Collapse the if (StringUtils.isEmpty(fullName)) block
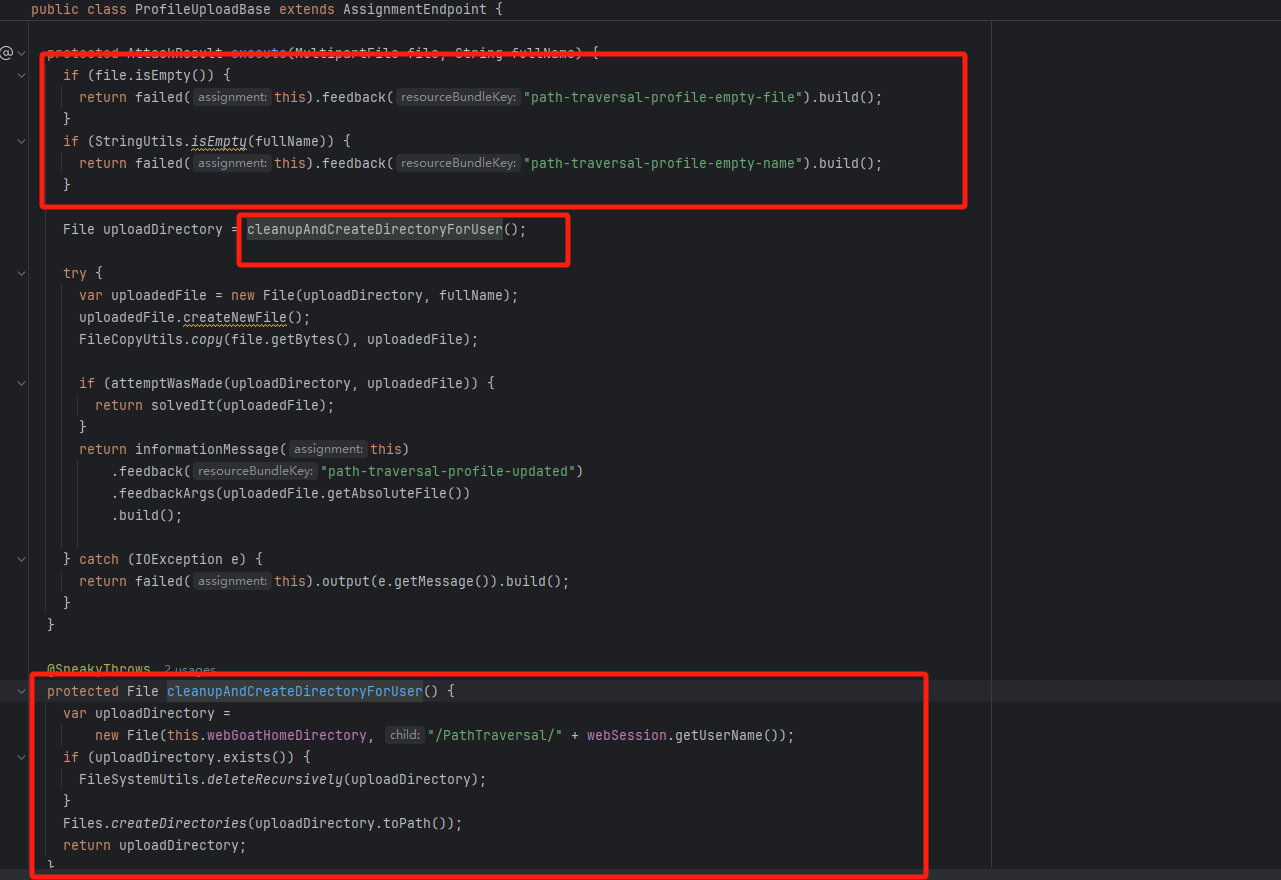 [x=22, y=141]
